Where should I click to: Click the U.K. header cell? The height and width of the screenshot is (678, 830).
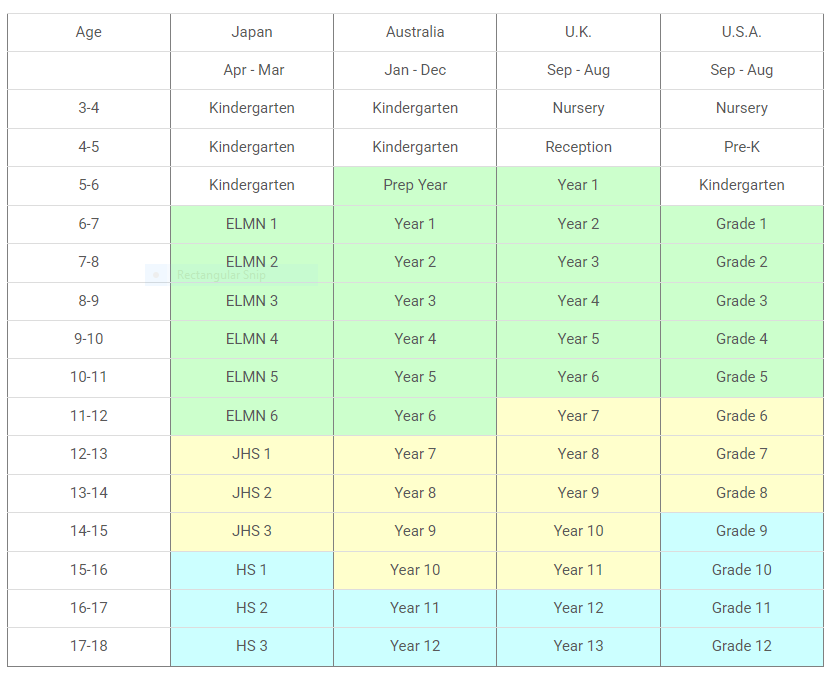click(578, 32)
